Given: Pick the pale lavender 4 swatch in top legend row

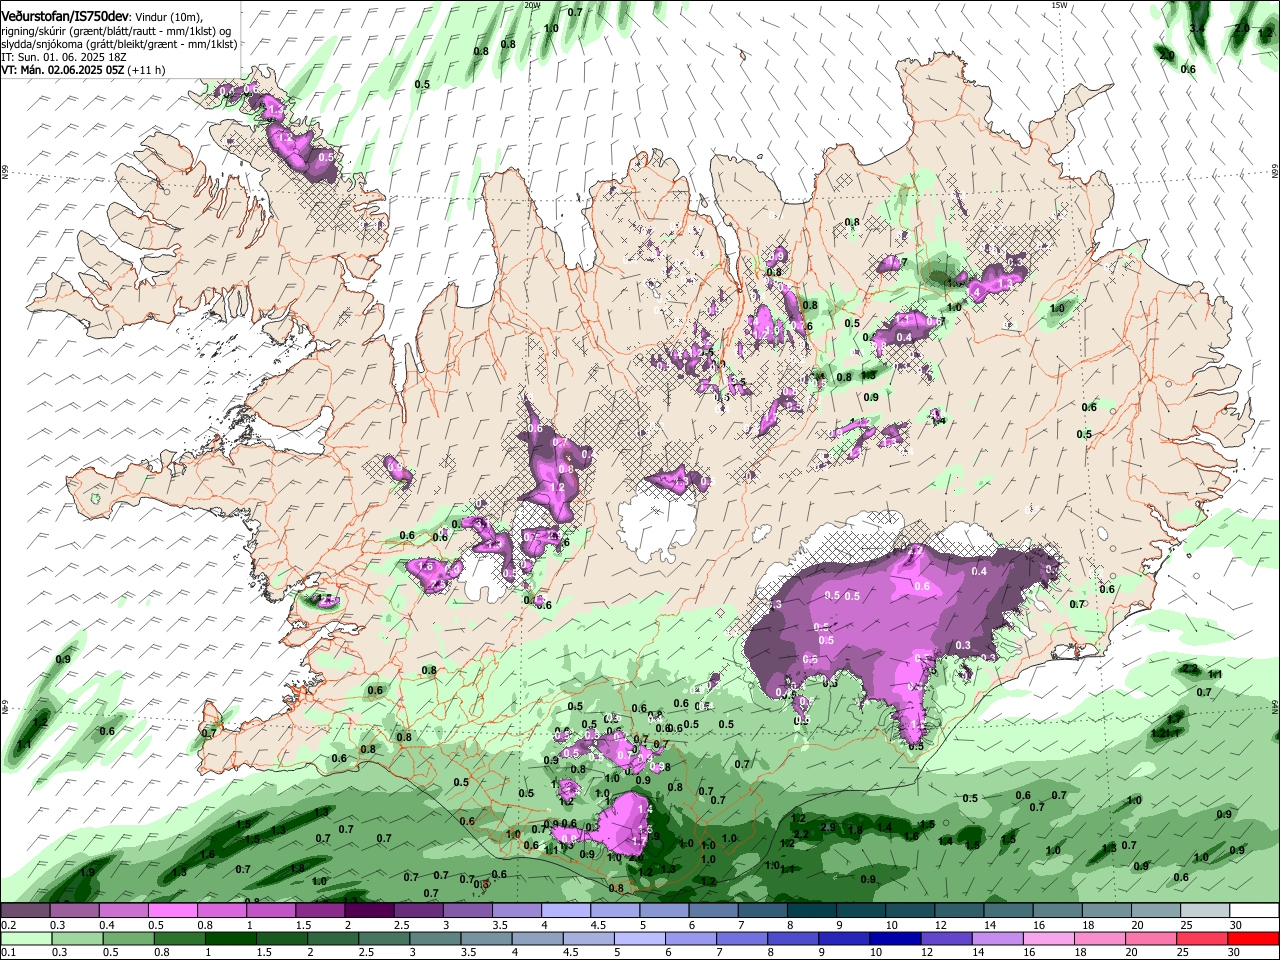Looking at the screenshot, I should pos(566,911).
